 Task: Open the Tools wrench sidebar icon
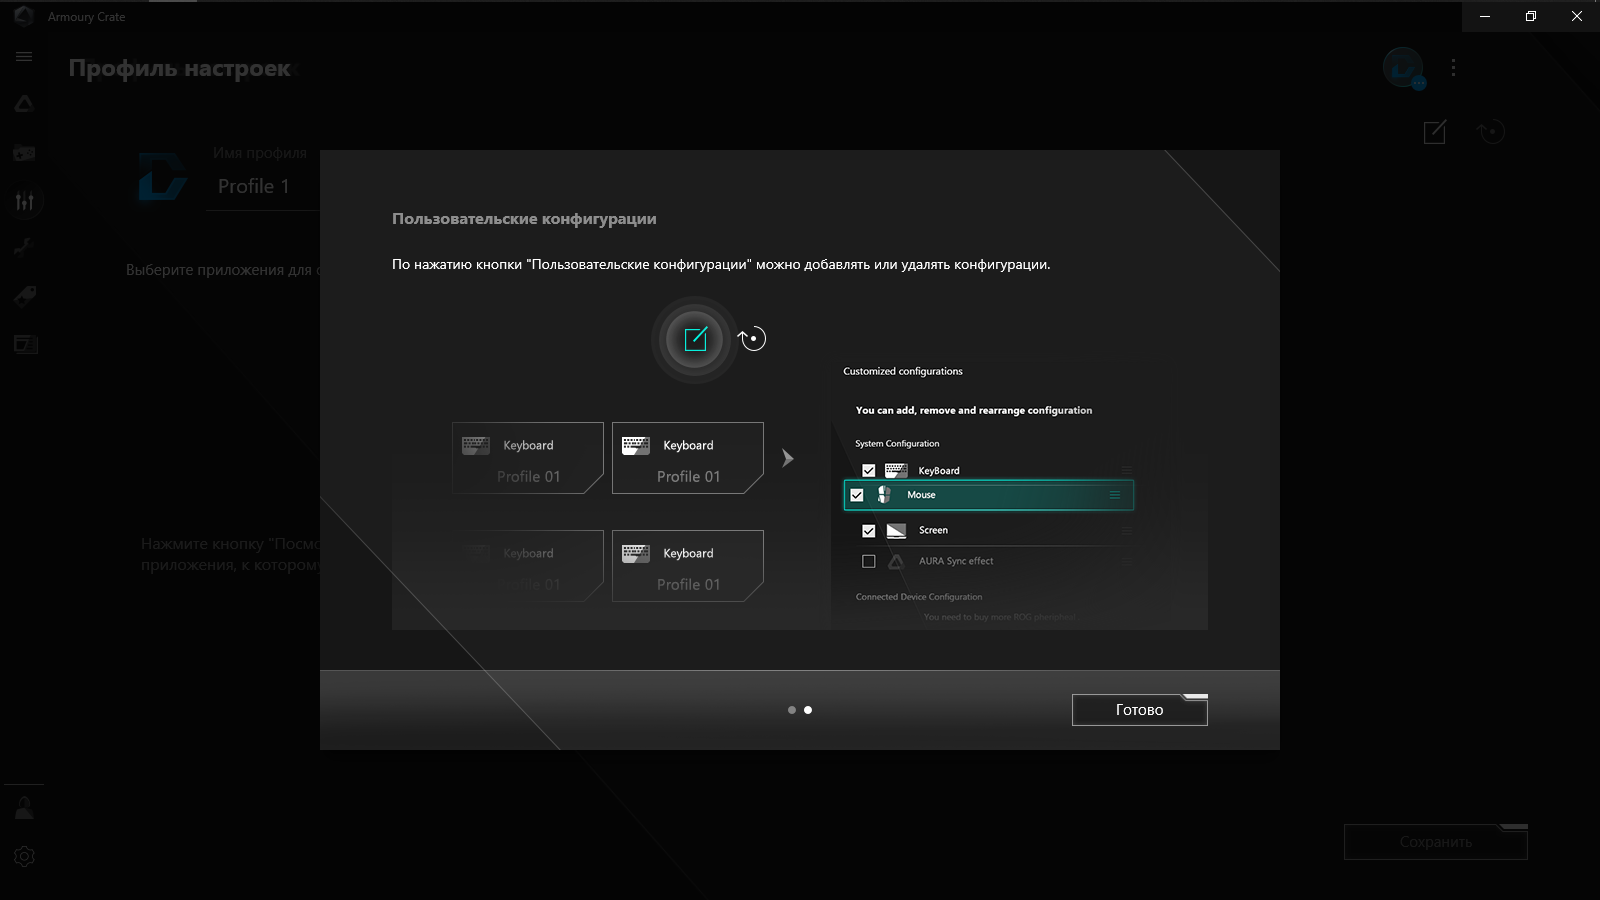click(x=24, y=248)
